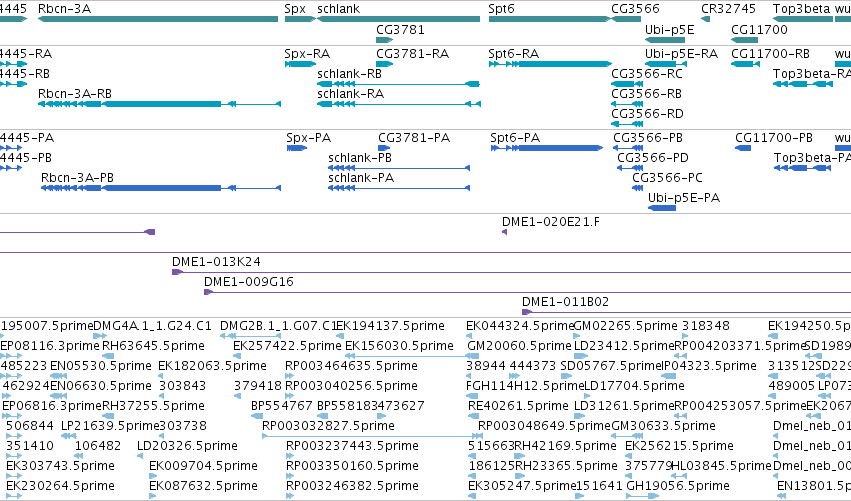The height and width of the screenshot is (501, 851).
Task: Open the RP003237443.5prime EST
Action: [x=290, y=456]
